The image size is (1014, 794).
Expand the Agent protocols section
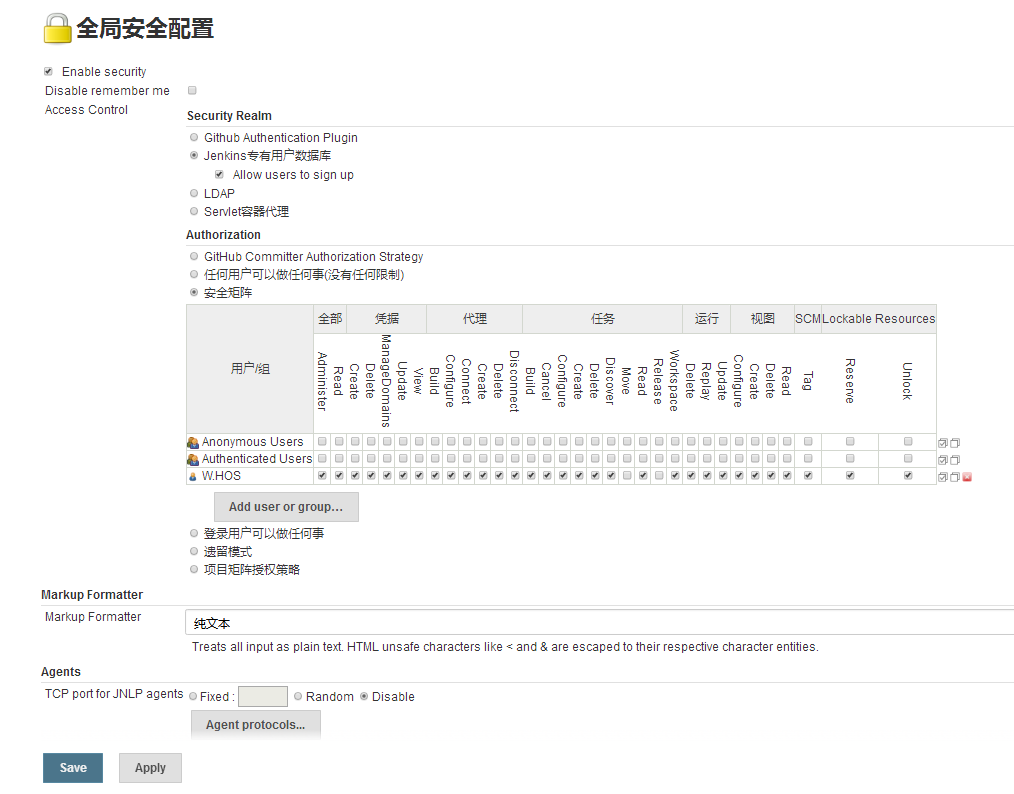[255, 724]
